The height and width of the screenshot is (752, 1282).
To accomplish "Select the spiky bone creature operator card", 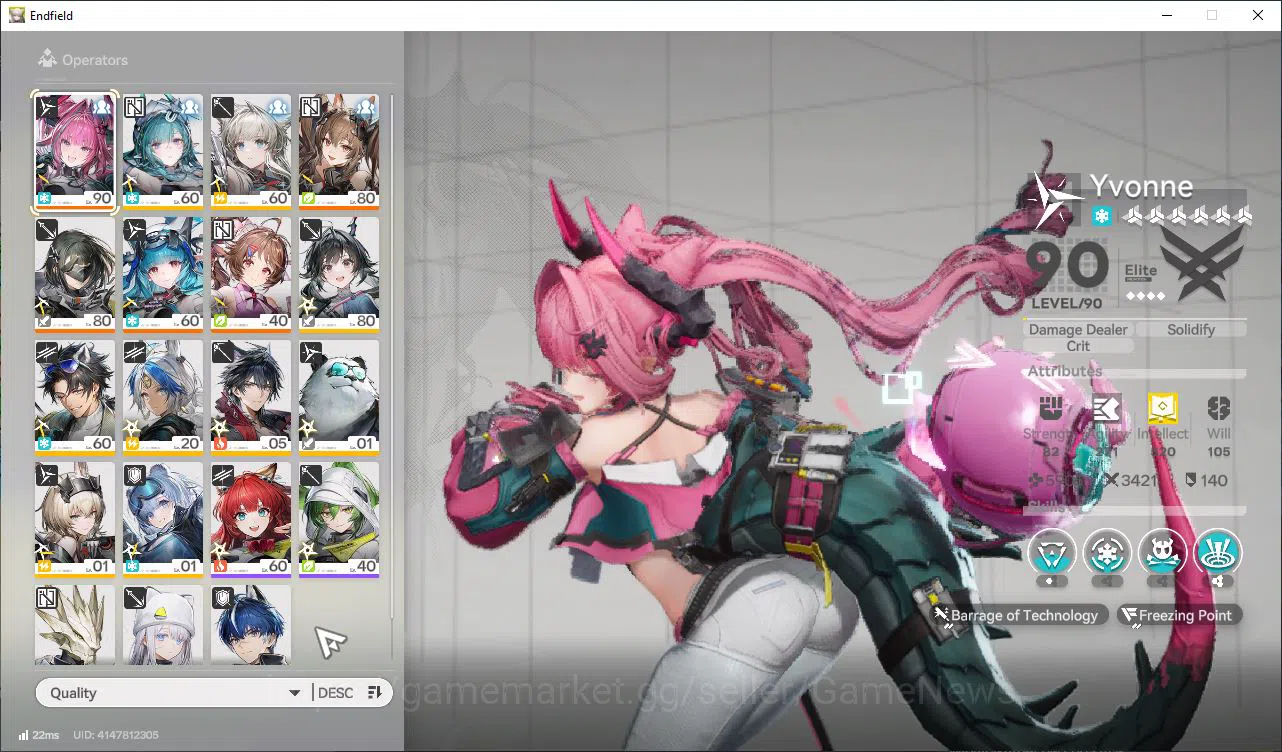I will tap(75, 625).
